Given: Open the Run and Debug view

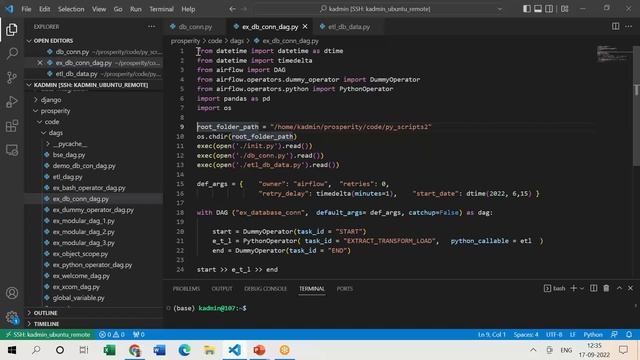Looking at the screenshot, I should coord(12,102).
